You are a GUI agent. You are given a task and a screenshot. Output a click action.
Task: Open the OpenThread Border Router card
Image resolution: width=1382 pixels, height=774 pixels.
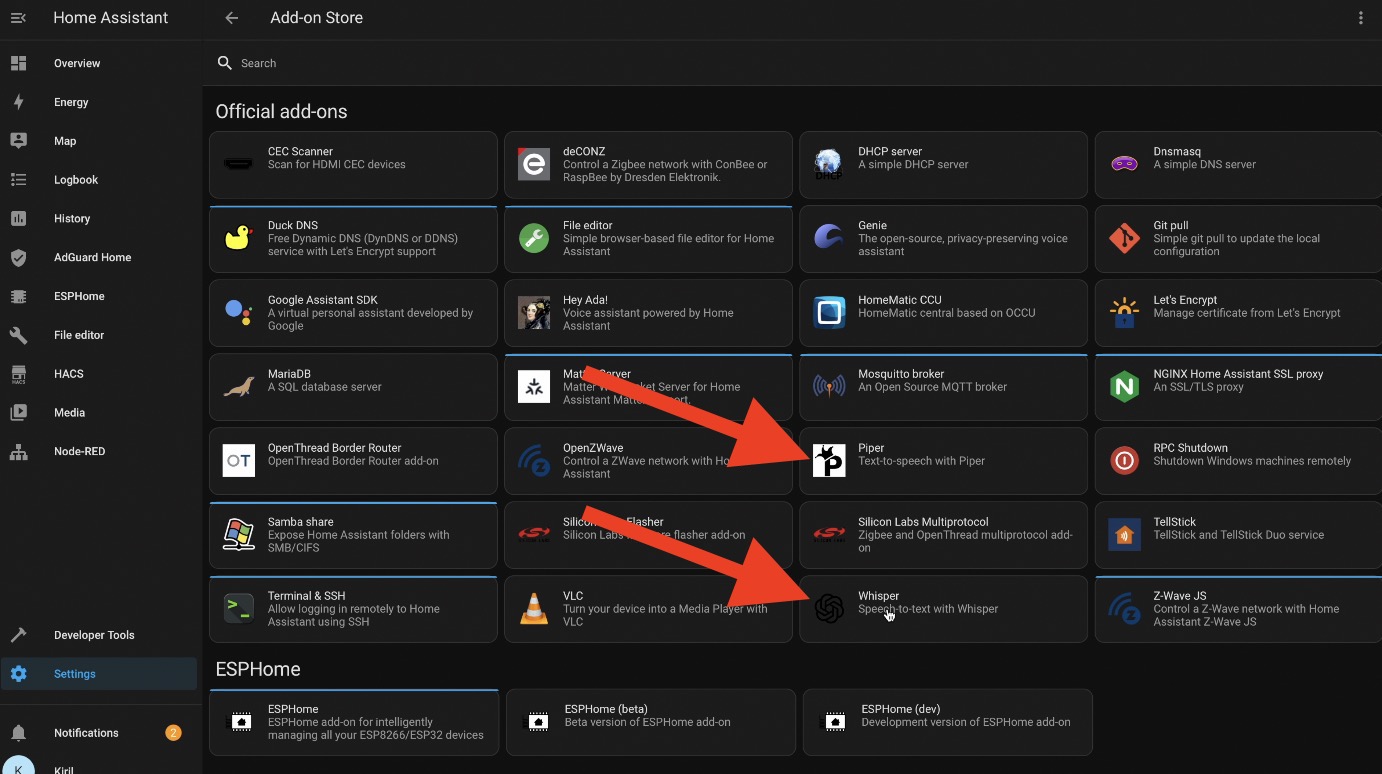pos(353,460)
